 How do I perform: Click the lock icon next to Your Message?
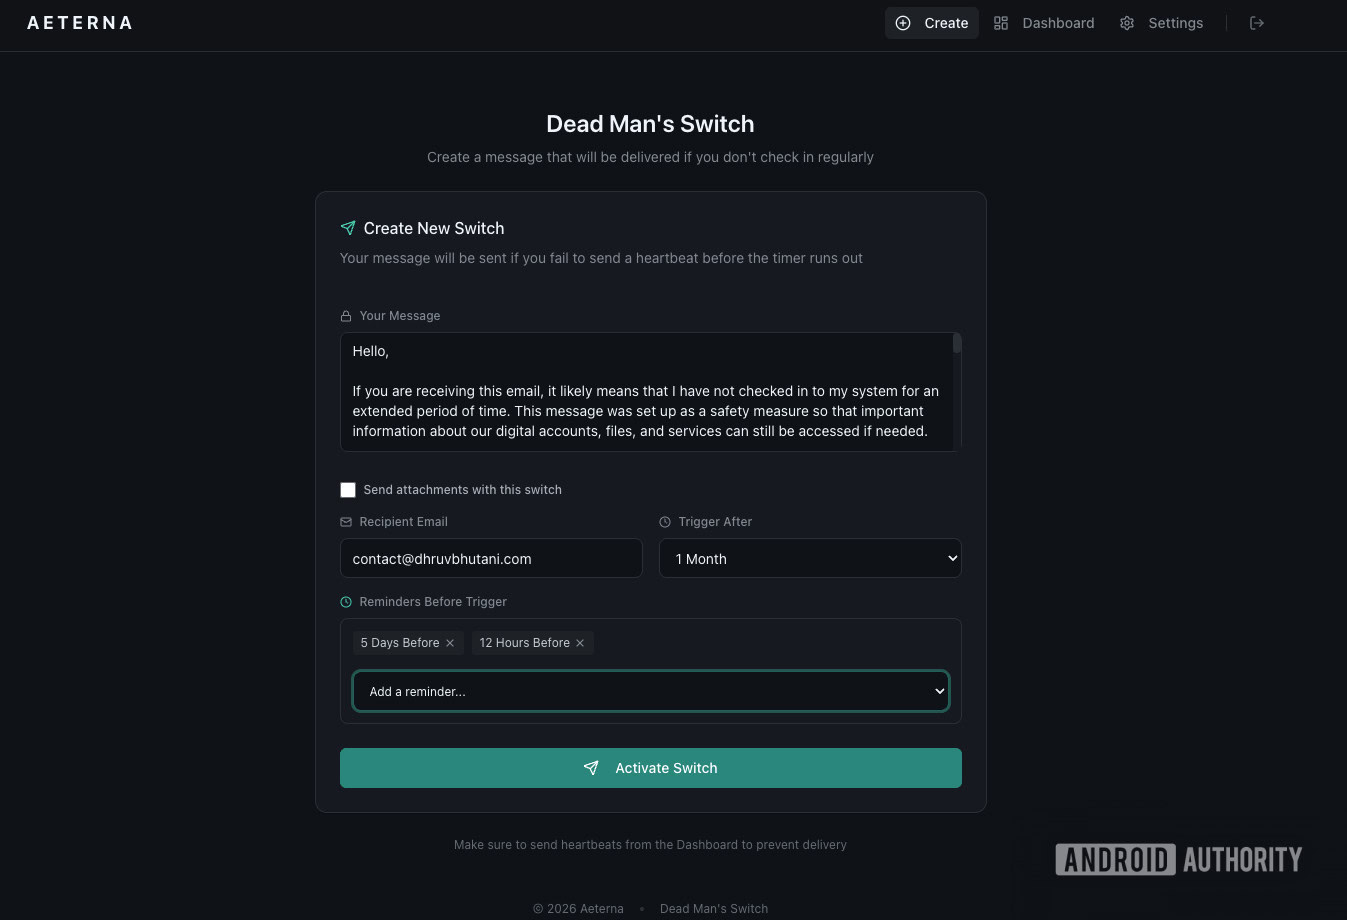[x=346, y=316]
